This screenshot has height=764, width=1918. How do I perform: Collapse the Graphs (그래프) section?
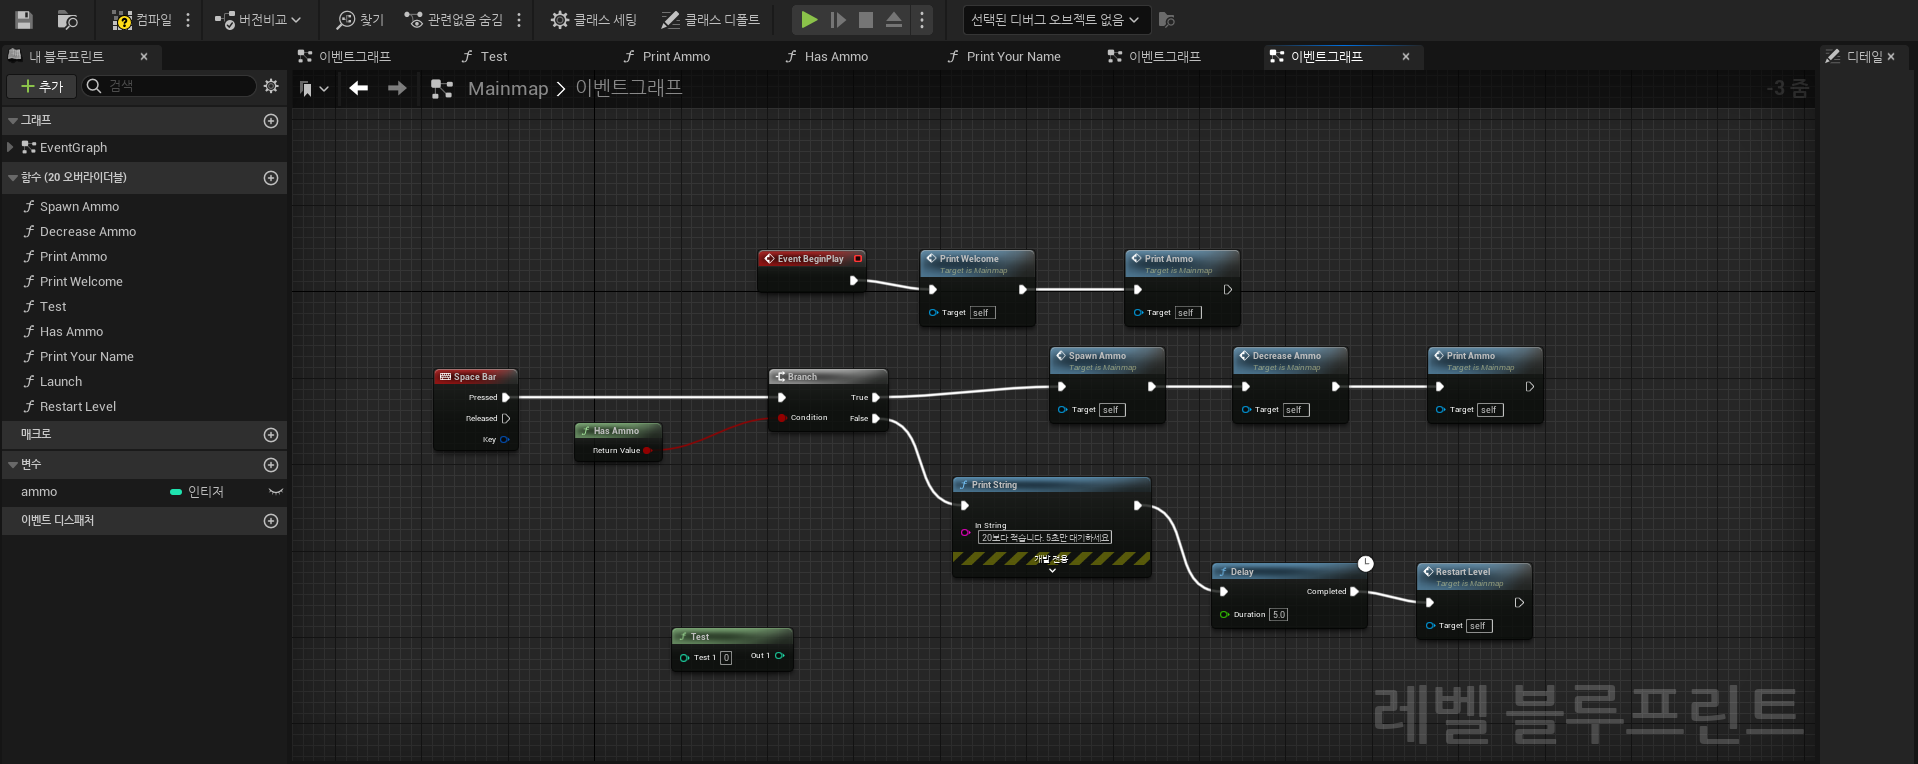click(x=12, y=120)
